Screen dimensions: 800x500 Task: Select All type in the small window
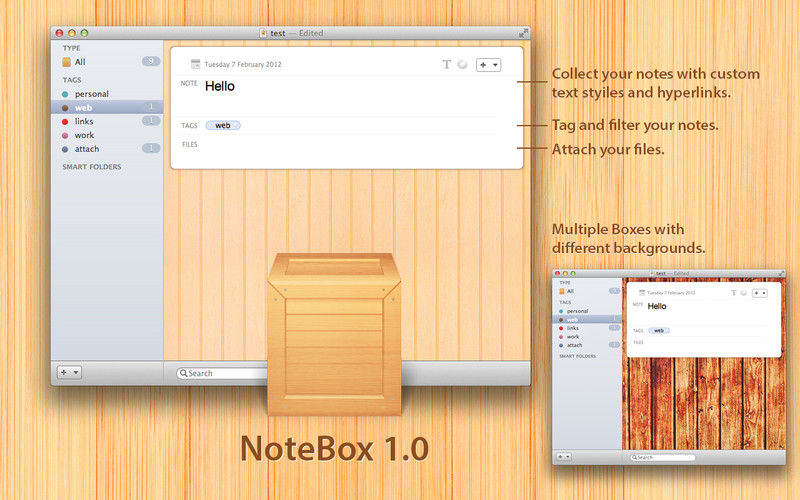pos(587,291)
